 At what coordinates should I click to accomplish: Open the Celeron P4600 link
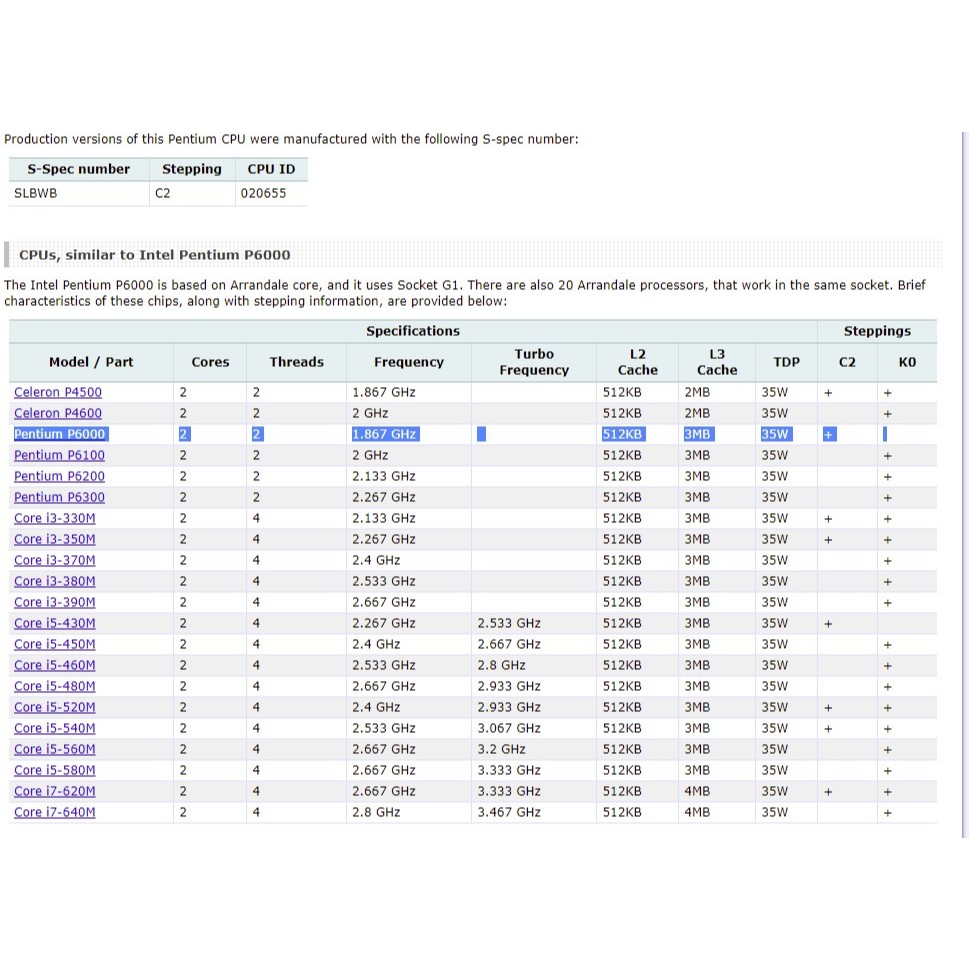58,413
